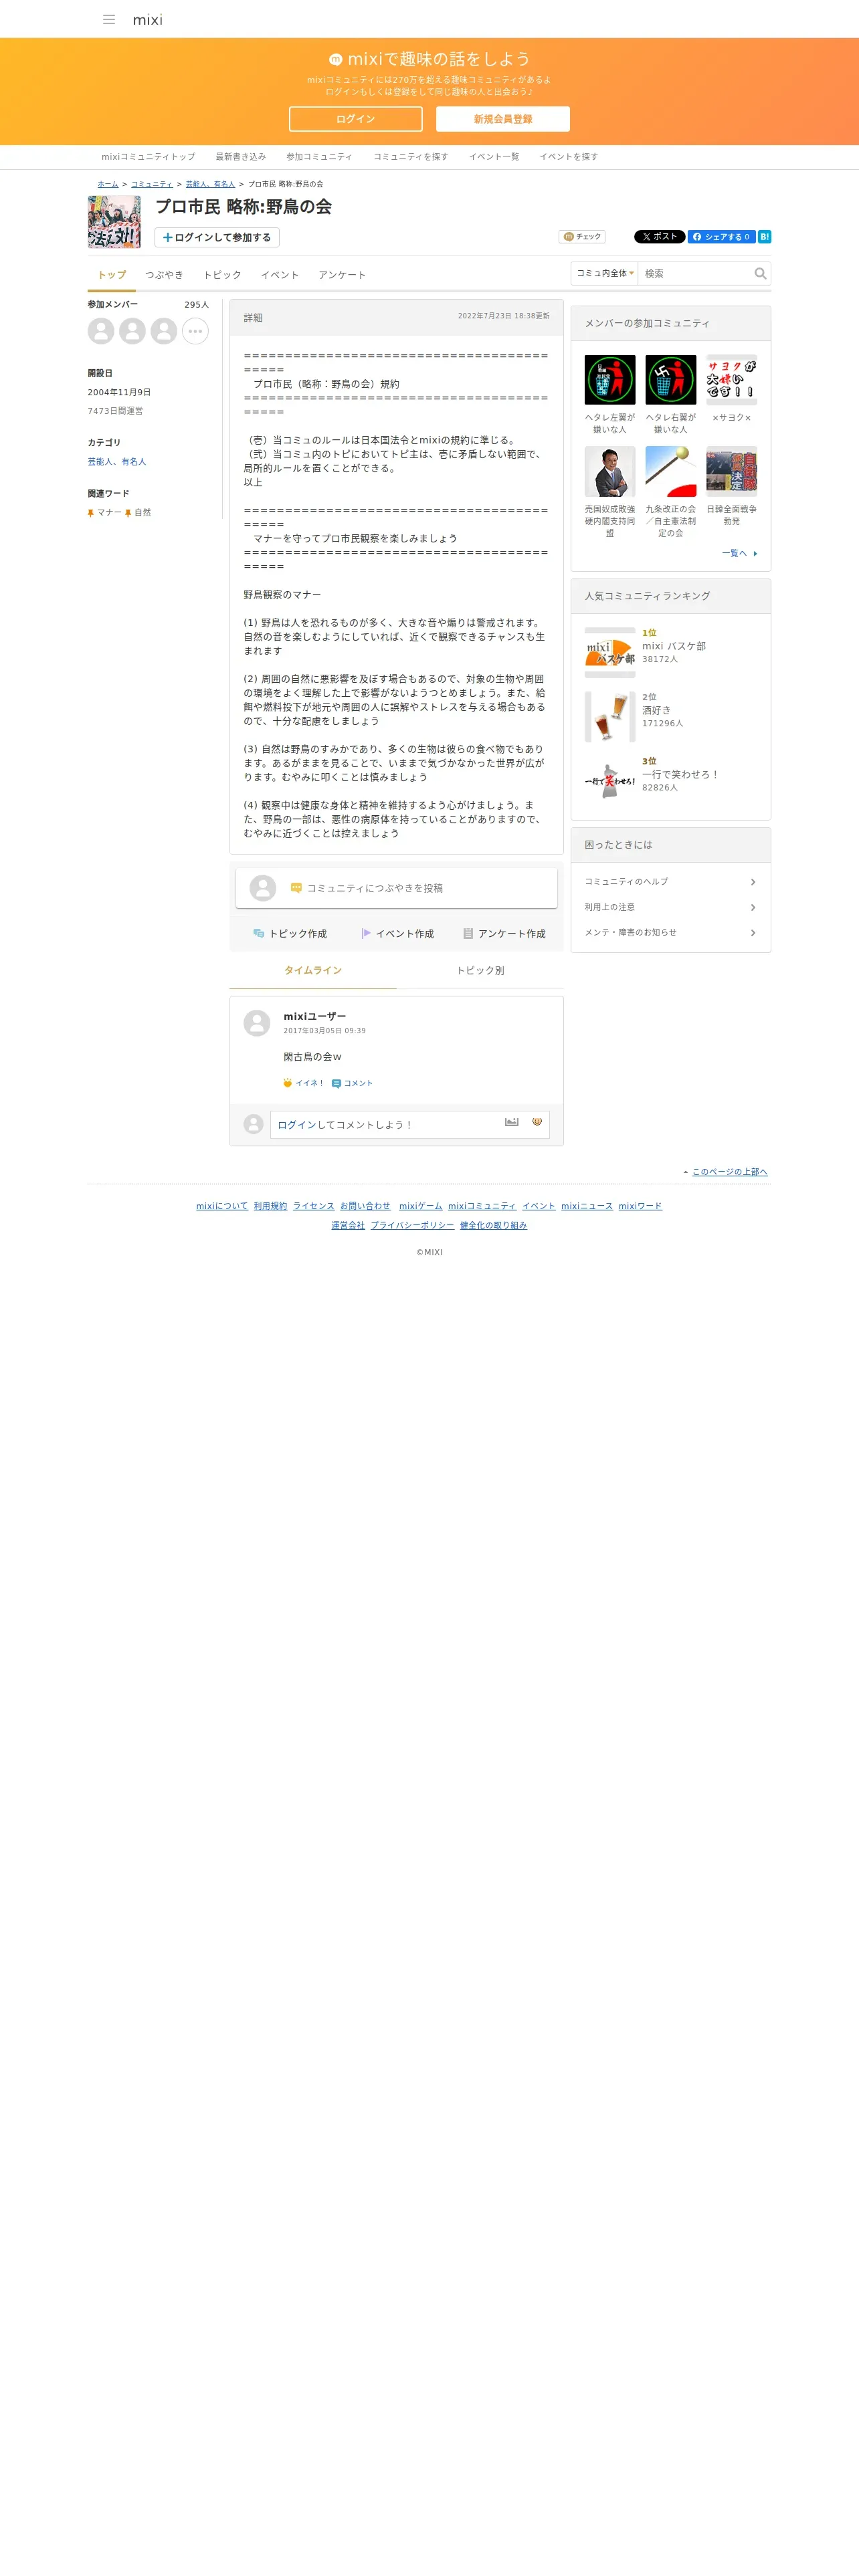Click the ログイン button in banner

click(355, 119)
